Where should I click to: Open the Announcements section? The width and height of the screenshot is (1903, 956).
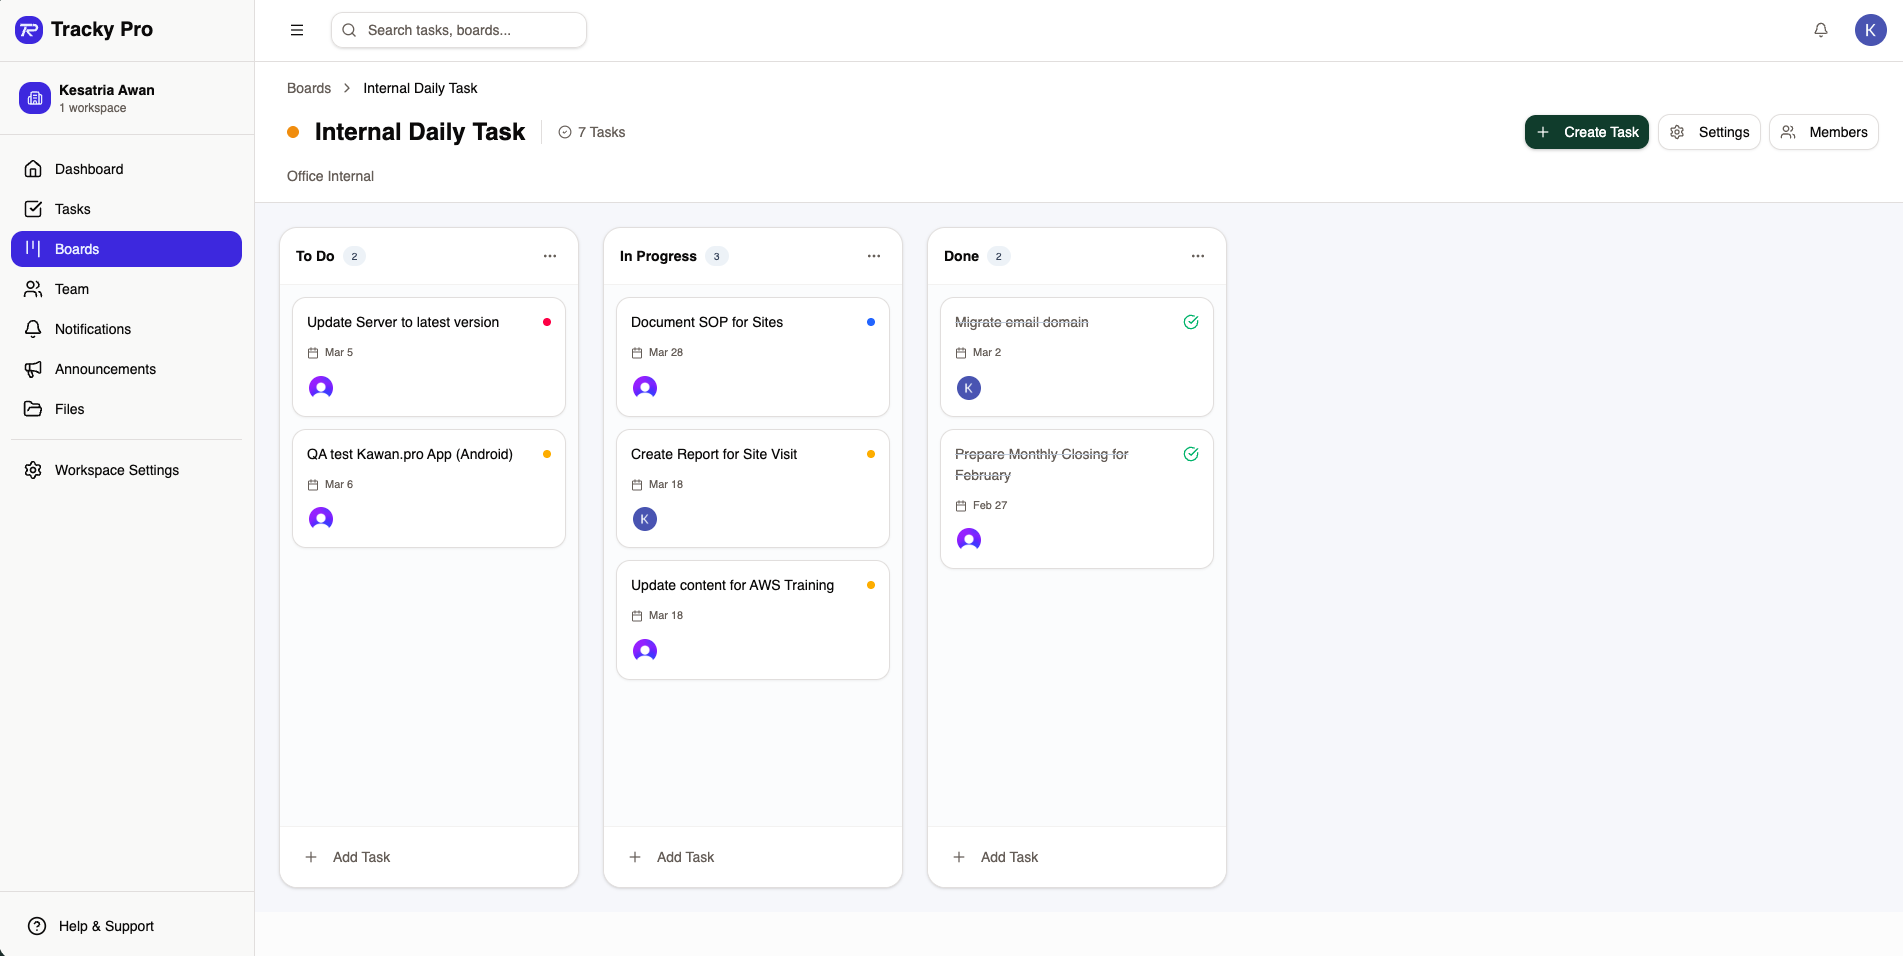click(105, 368)
